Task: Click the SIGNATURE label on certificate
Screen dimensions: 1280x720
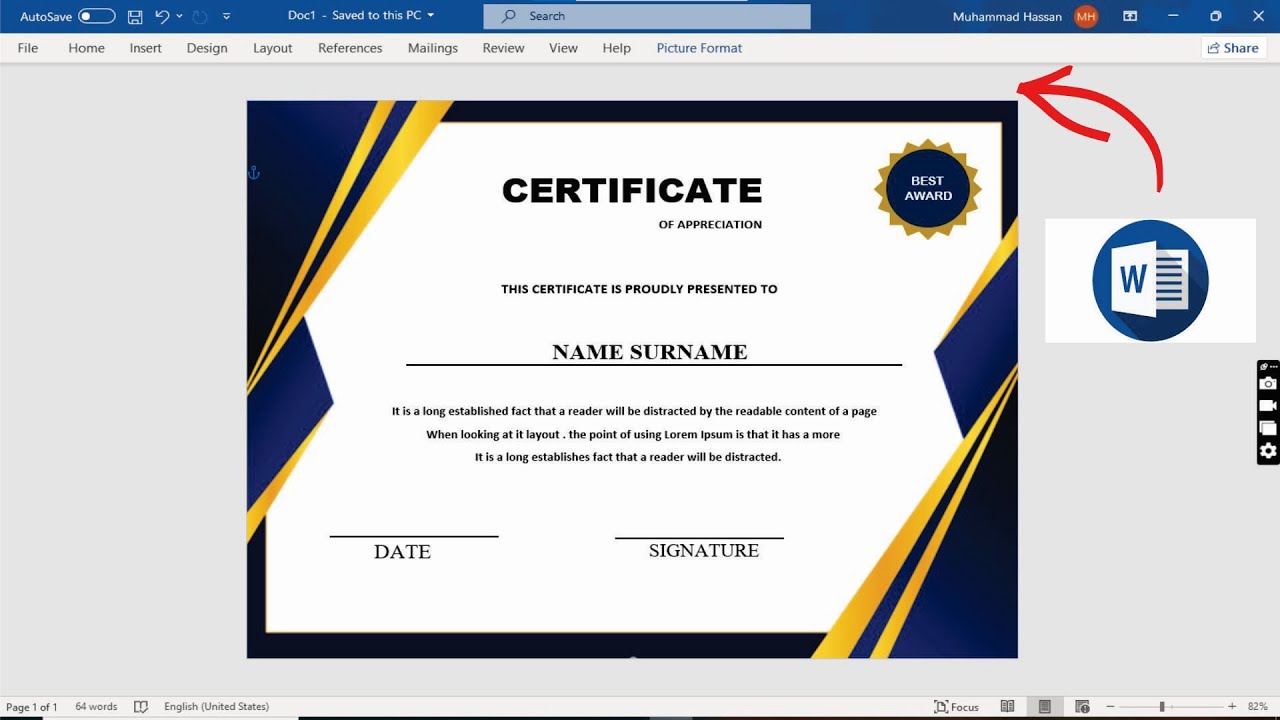Action: (x=704, y=551)
